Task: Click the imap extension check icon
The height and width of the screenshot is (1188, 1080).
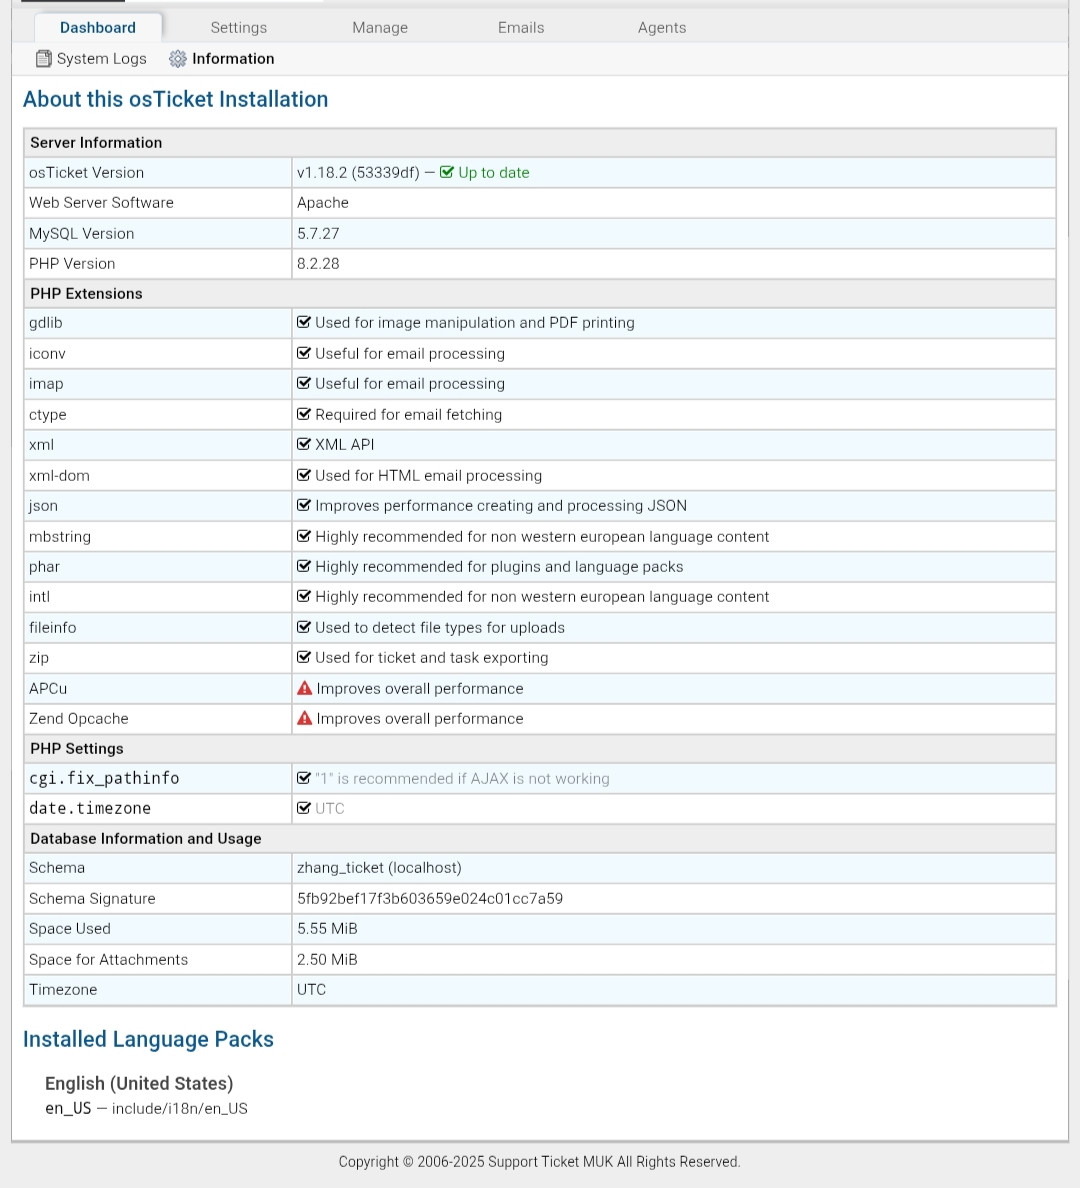Action: 304,383
